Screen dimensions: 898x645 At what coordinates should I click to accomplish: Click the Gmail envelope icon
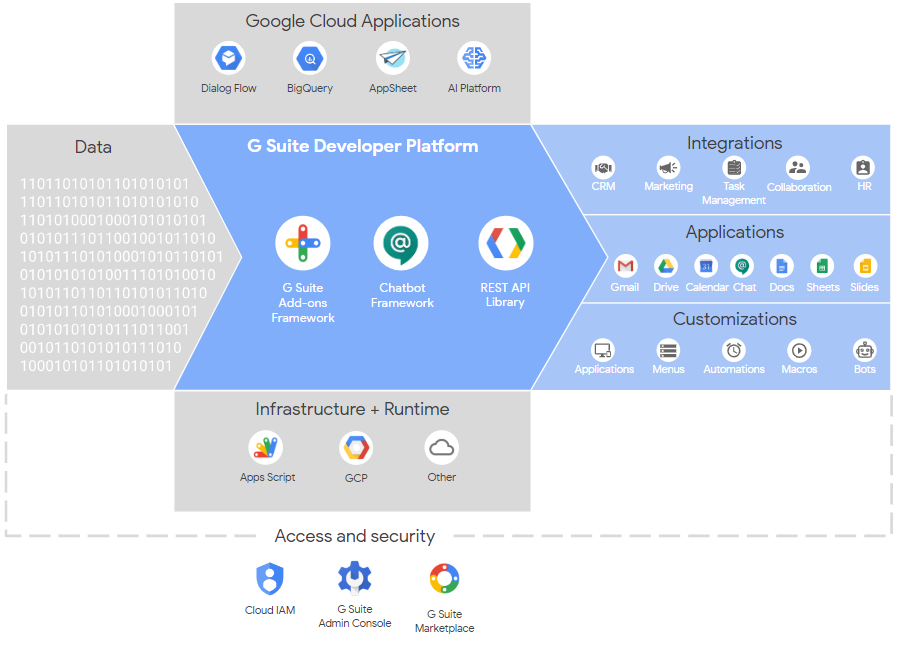[625, 266]
